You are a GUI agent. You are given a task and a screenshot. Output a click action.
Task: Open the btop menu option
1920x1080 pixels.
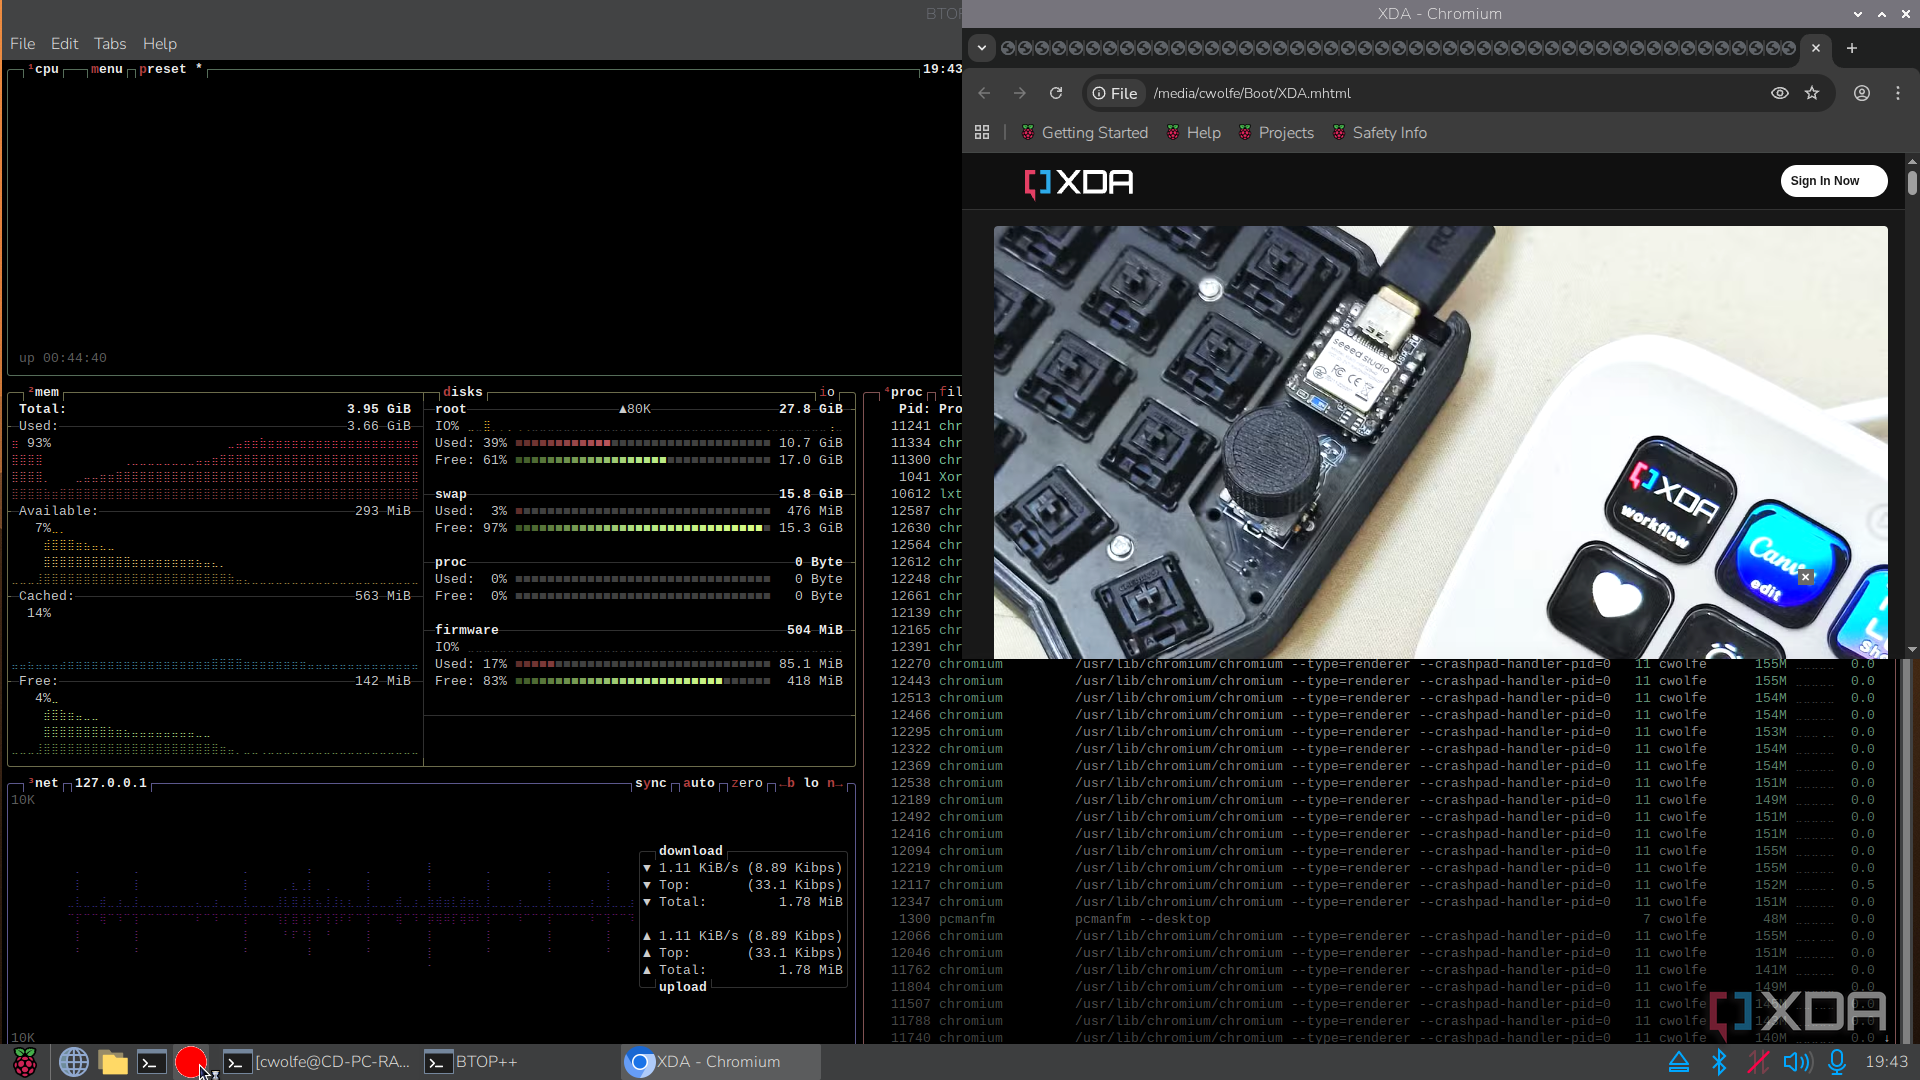(107, 69)
